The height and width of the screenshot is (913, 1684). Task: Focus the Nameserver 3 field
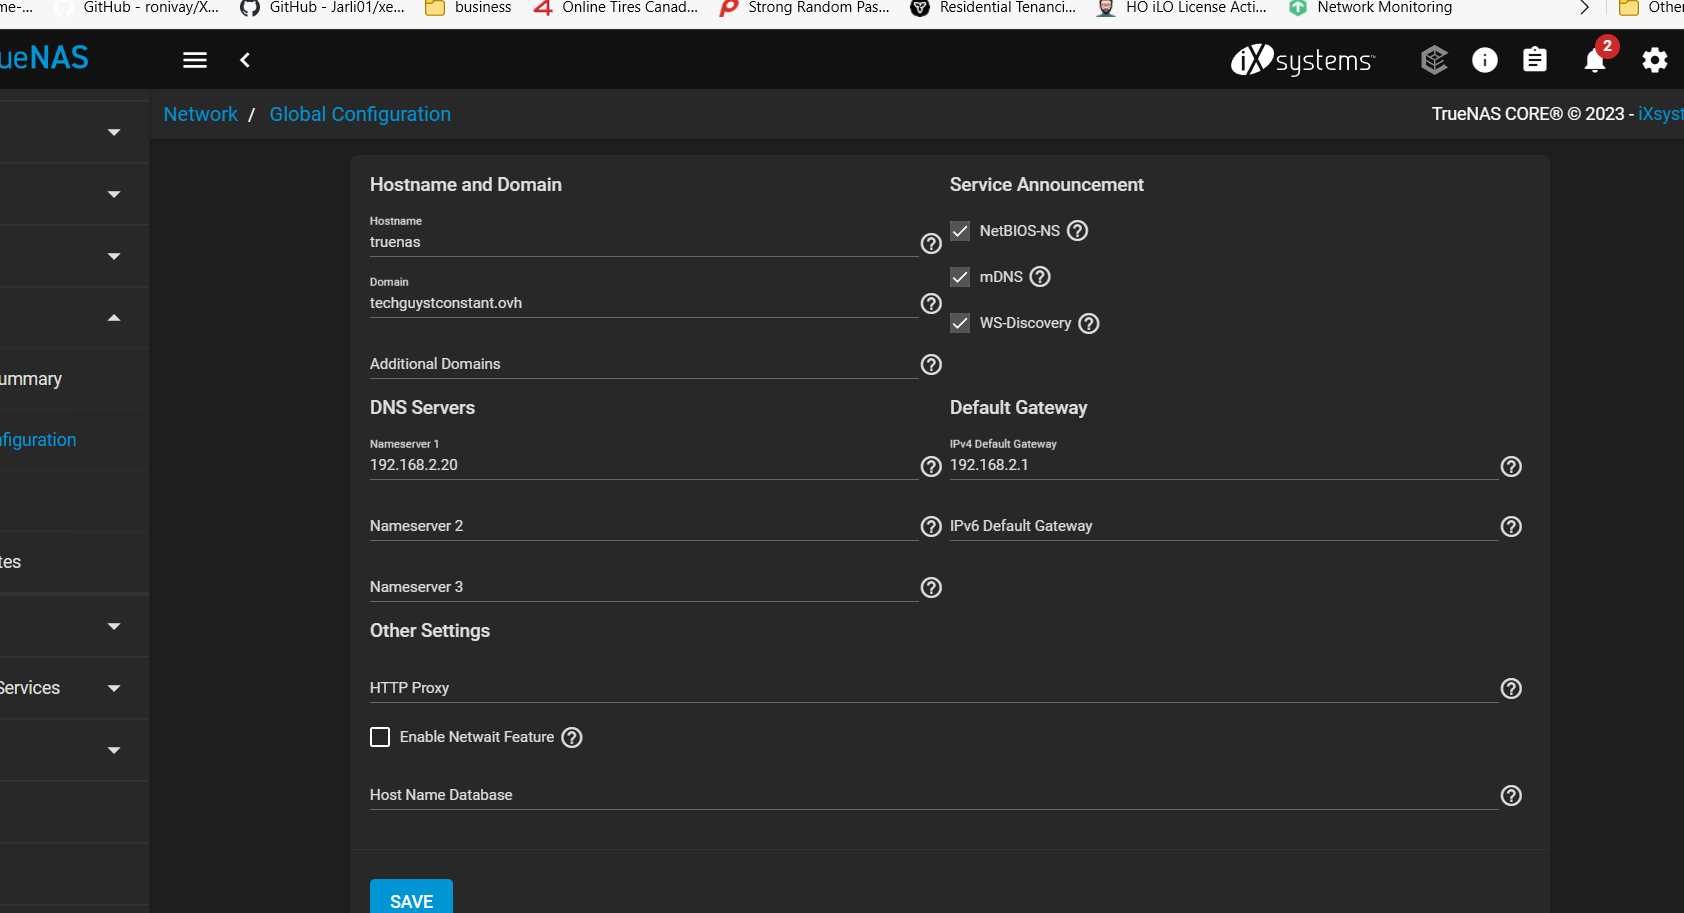click(x=644, y=587)
